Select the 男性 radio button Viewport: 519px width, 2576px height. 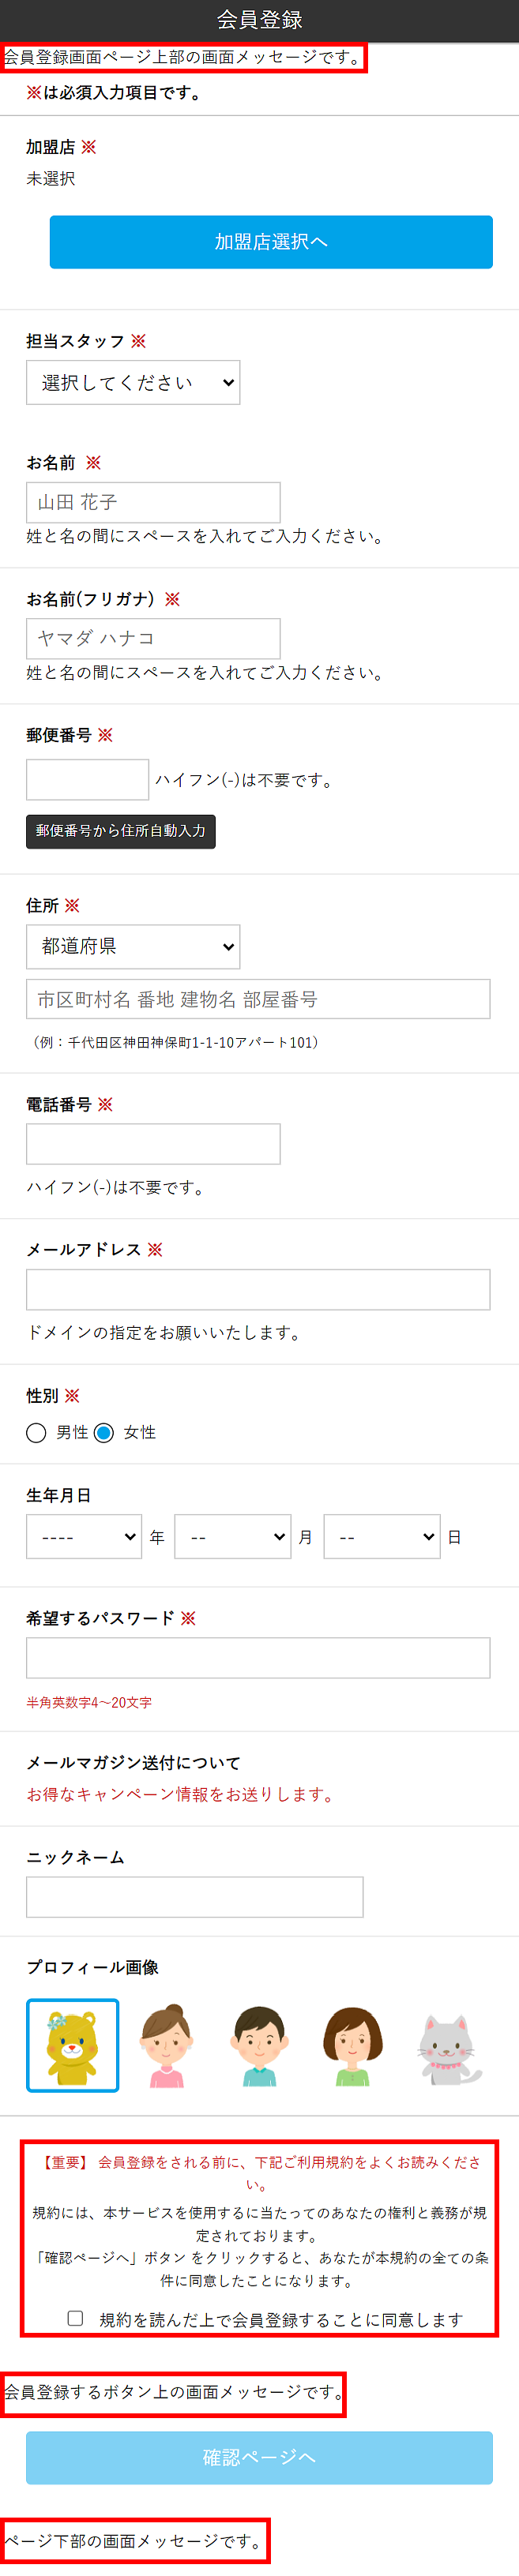(x=37, y=1432)
